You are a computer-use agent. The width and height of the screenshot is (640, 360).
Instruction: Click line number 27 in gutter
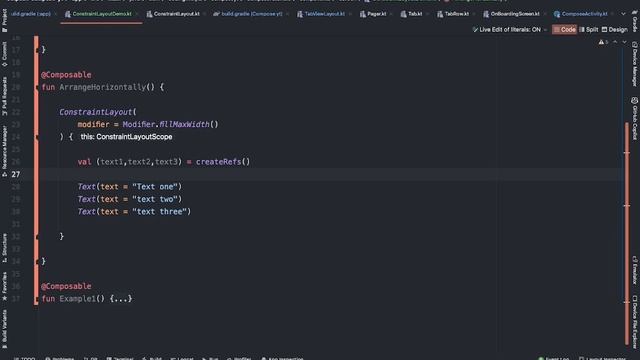coord(16,174)
